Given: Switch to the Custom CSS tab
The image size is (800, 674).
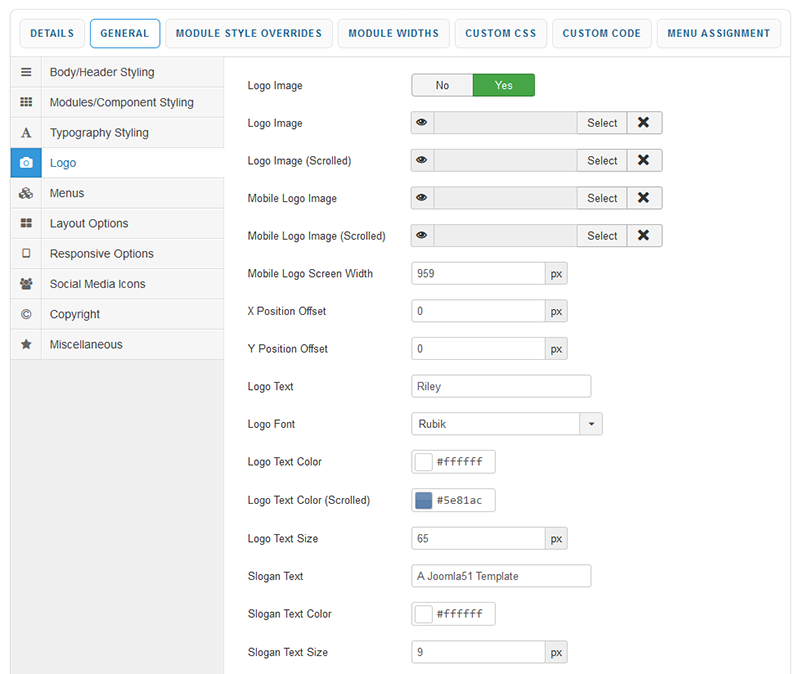Looking at the screenshot, I should click(x=501, y=33).
